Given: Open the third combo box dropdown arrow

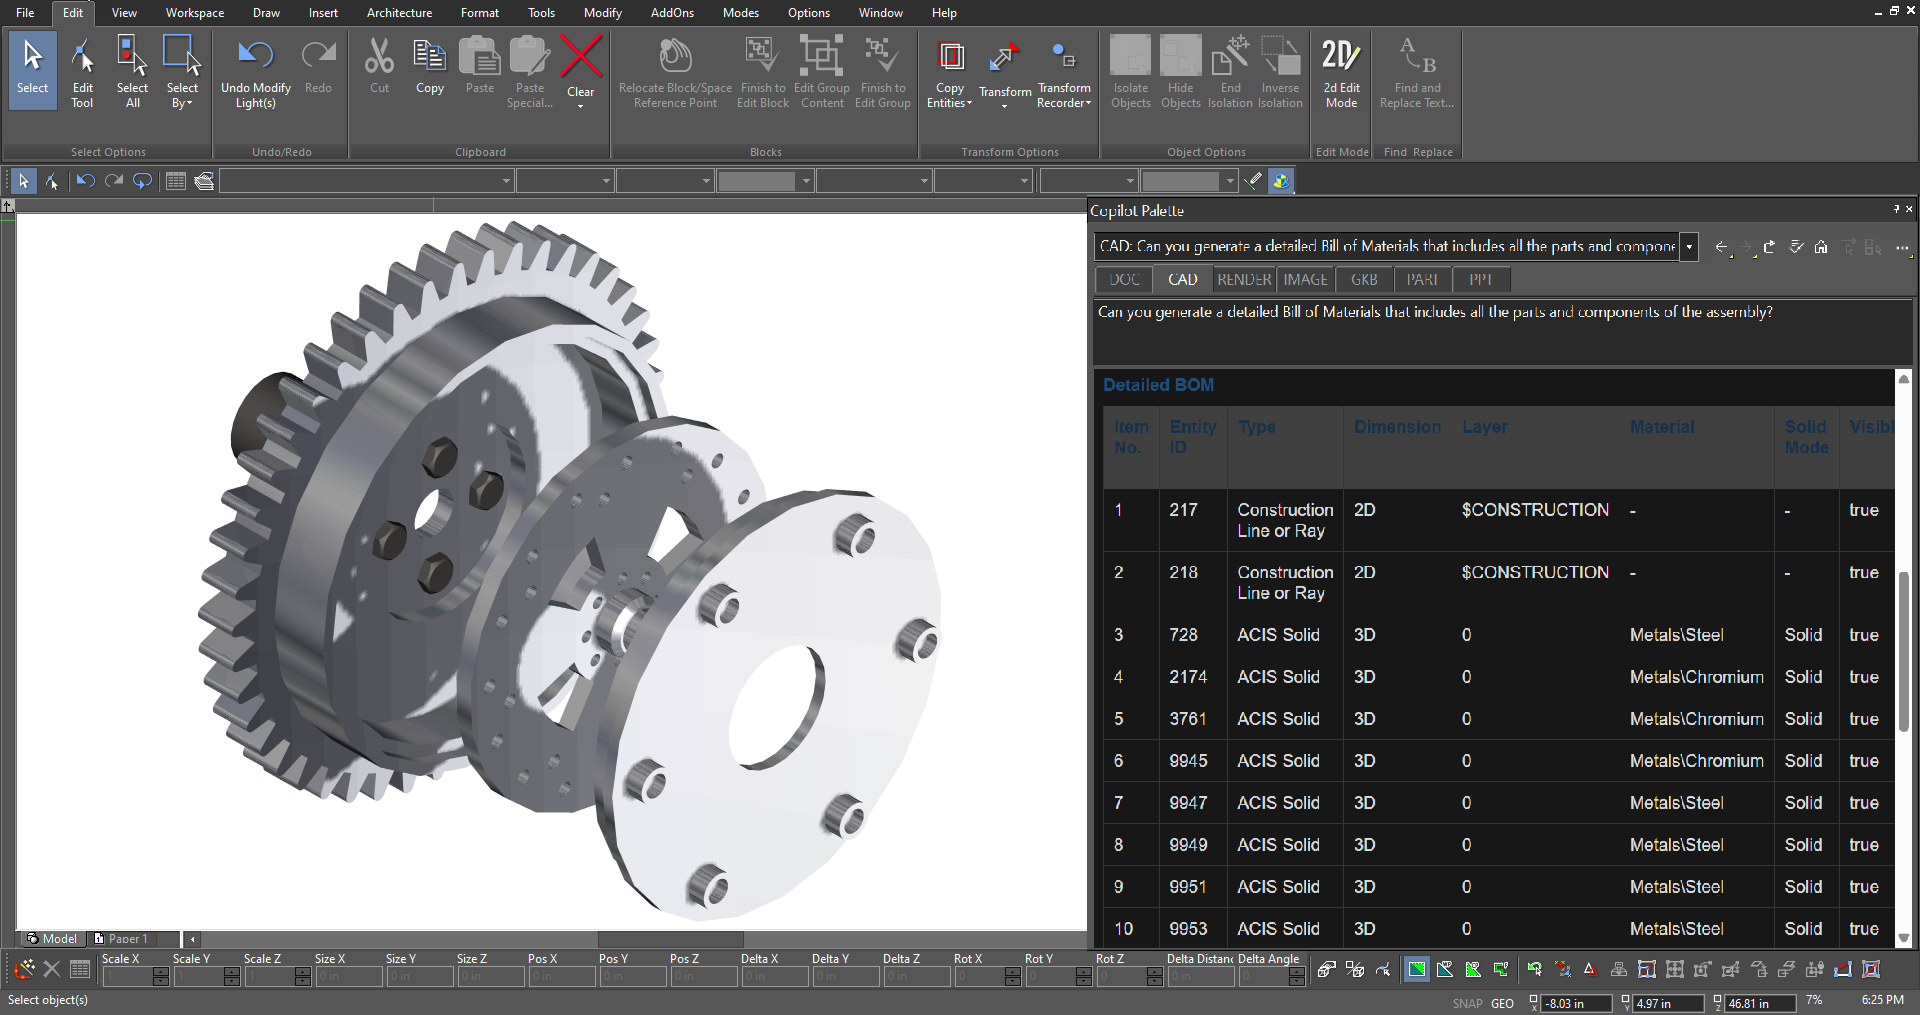Looking at the screenshot, I should pos(706,181).
